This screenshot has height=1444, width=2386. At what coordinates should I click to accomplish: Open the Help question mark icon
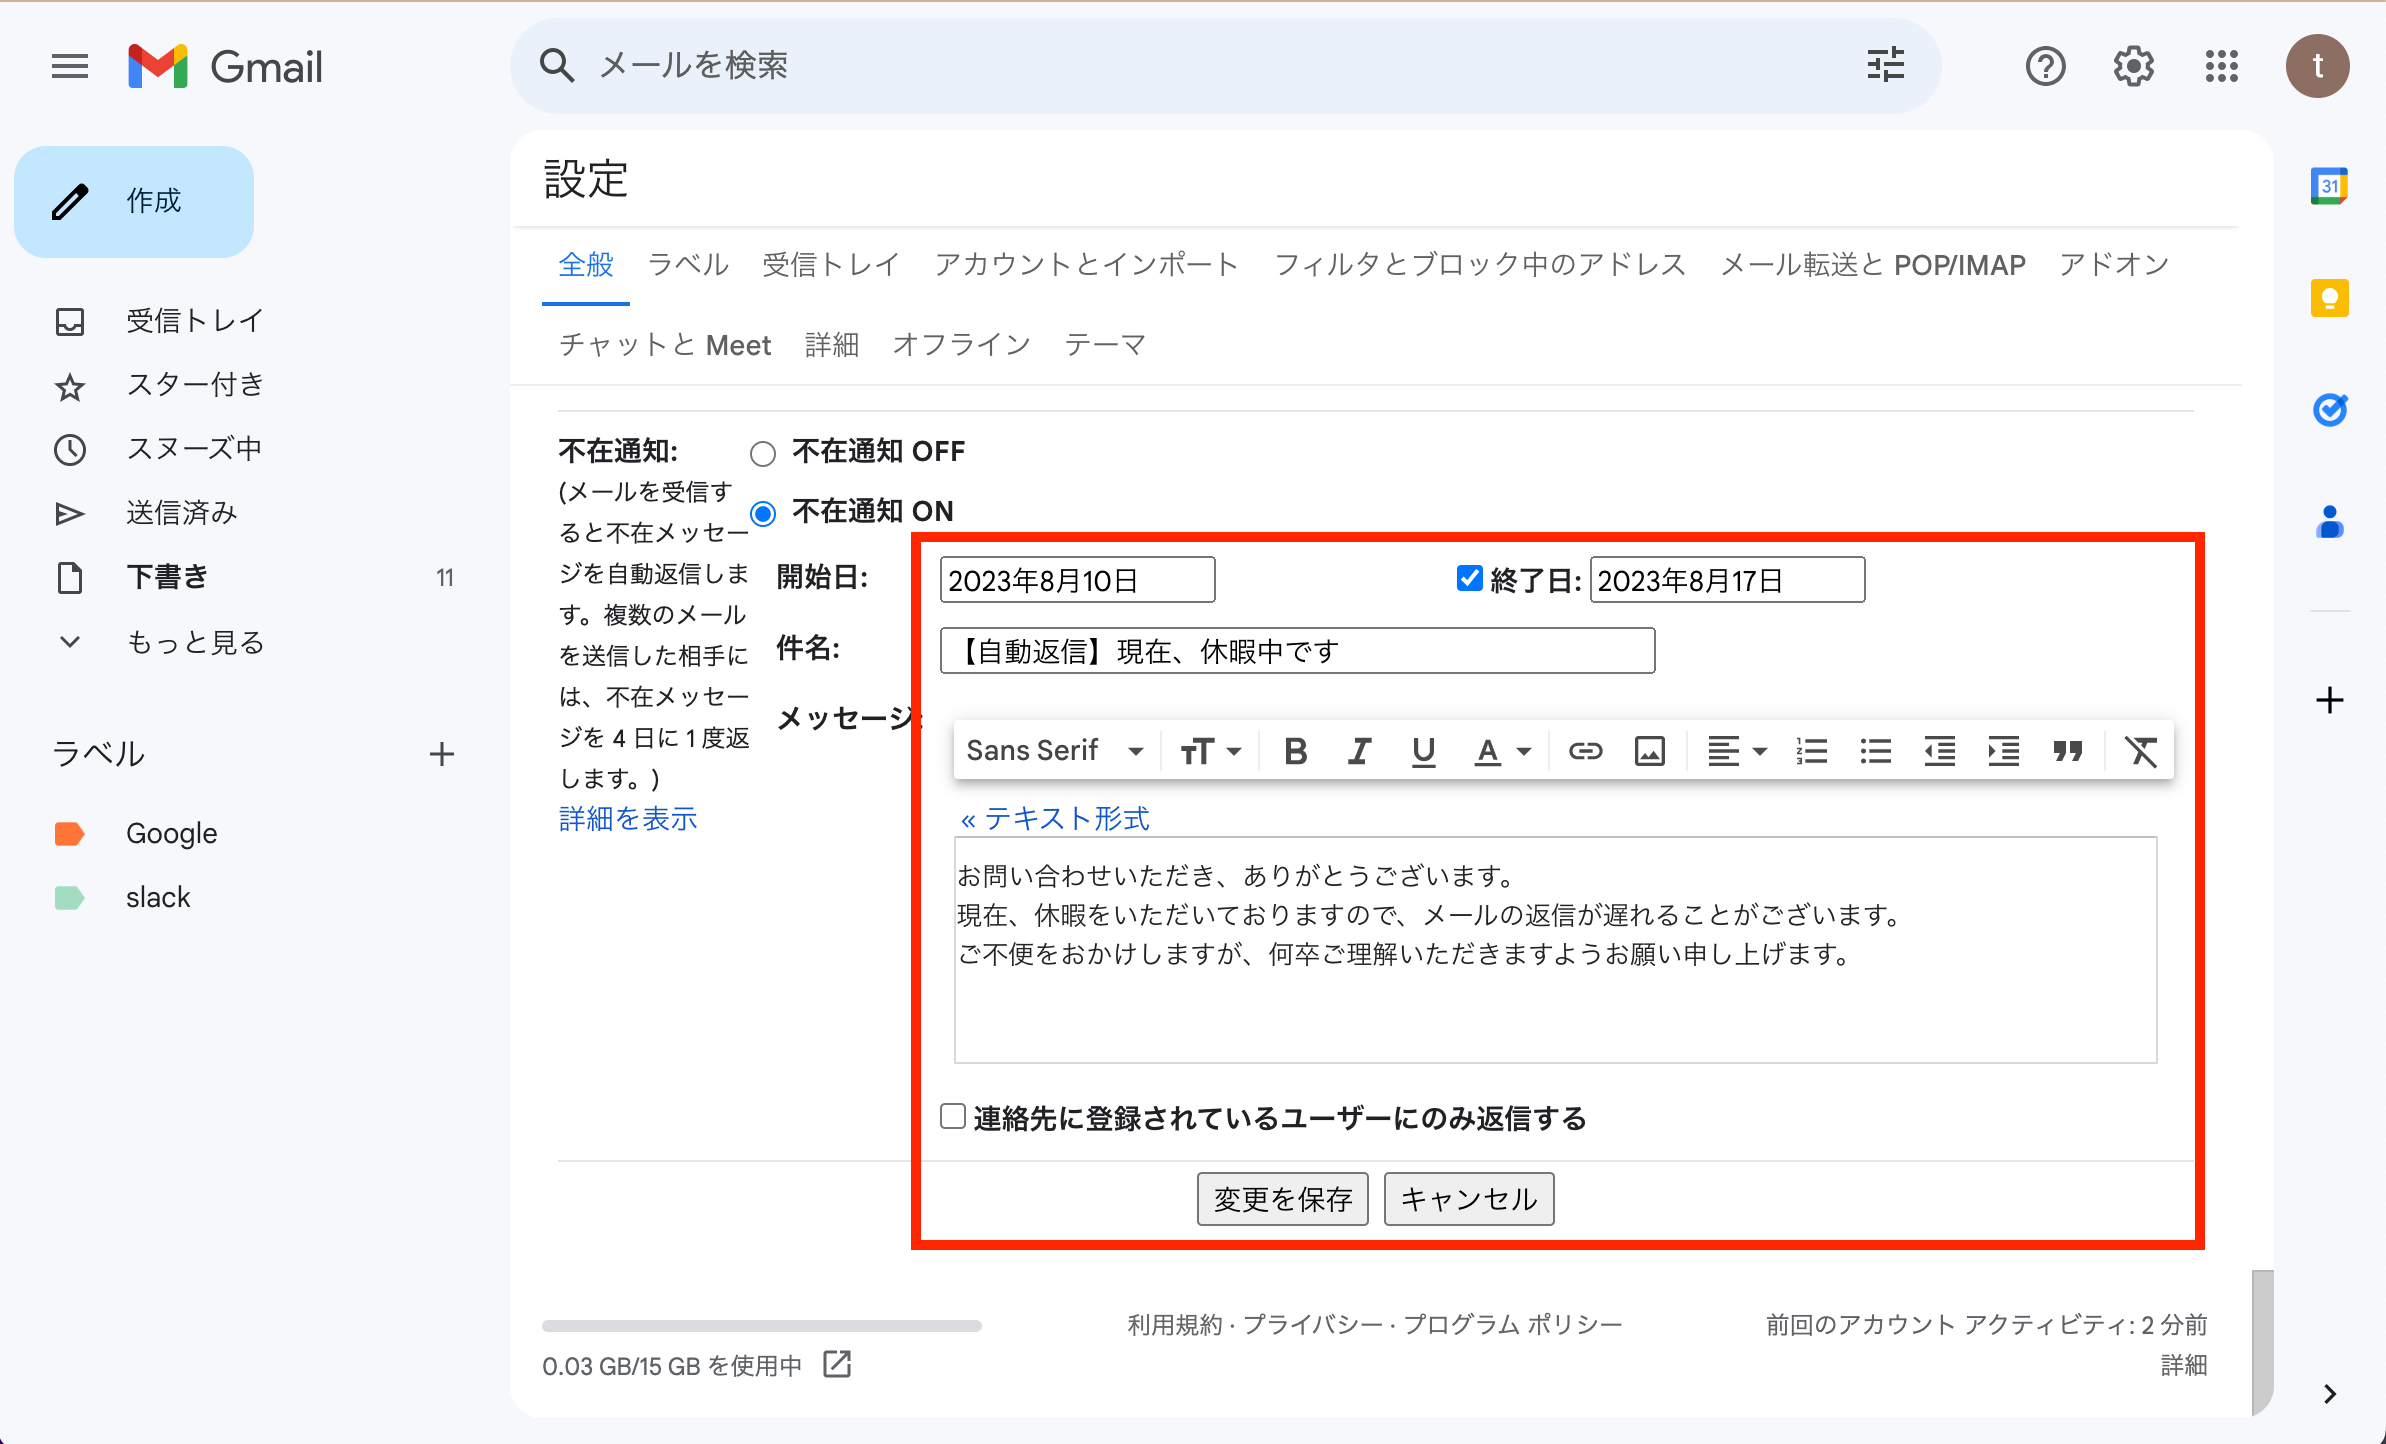pyautogui.click(x=2045, y=66)
